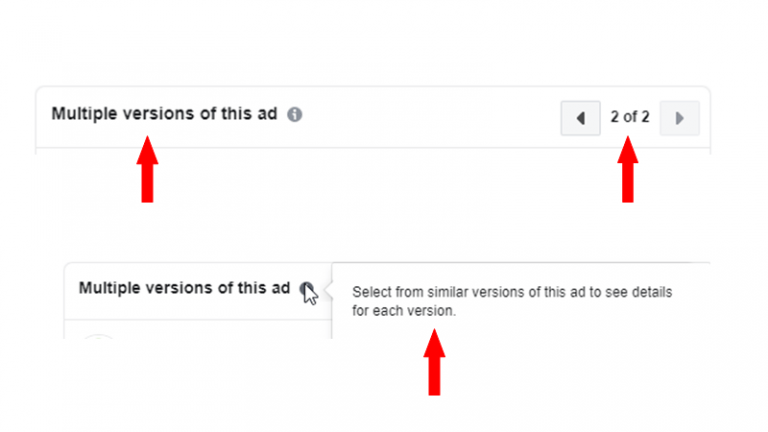Click upper "Multiple versions of this ad" heading
The height and width of the screenshot is (432, 768).
coord(164,114)
